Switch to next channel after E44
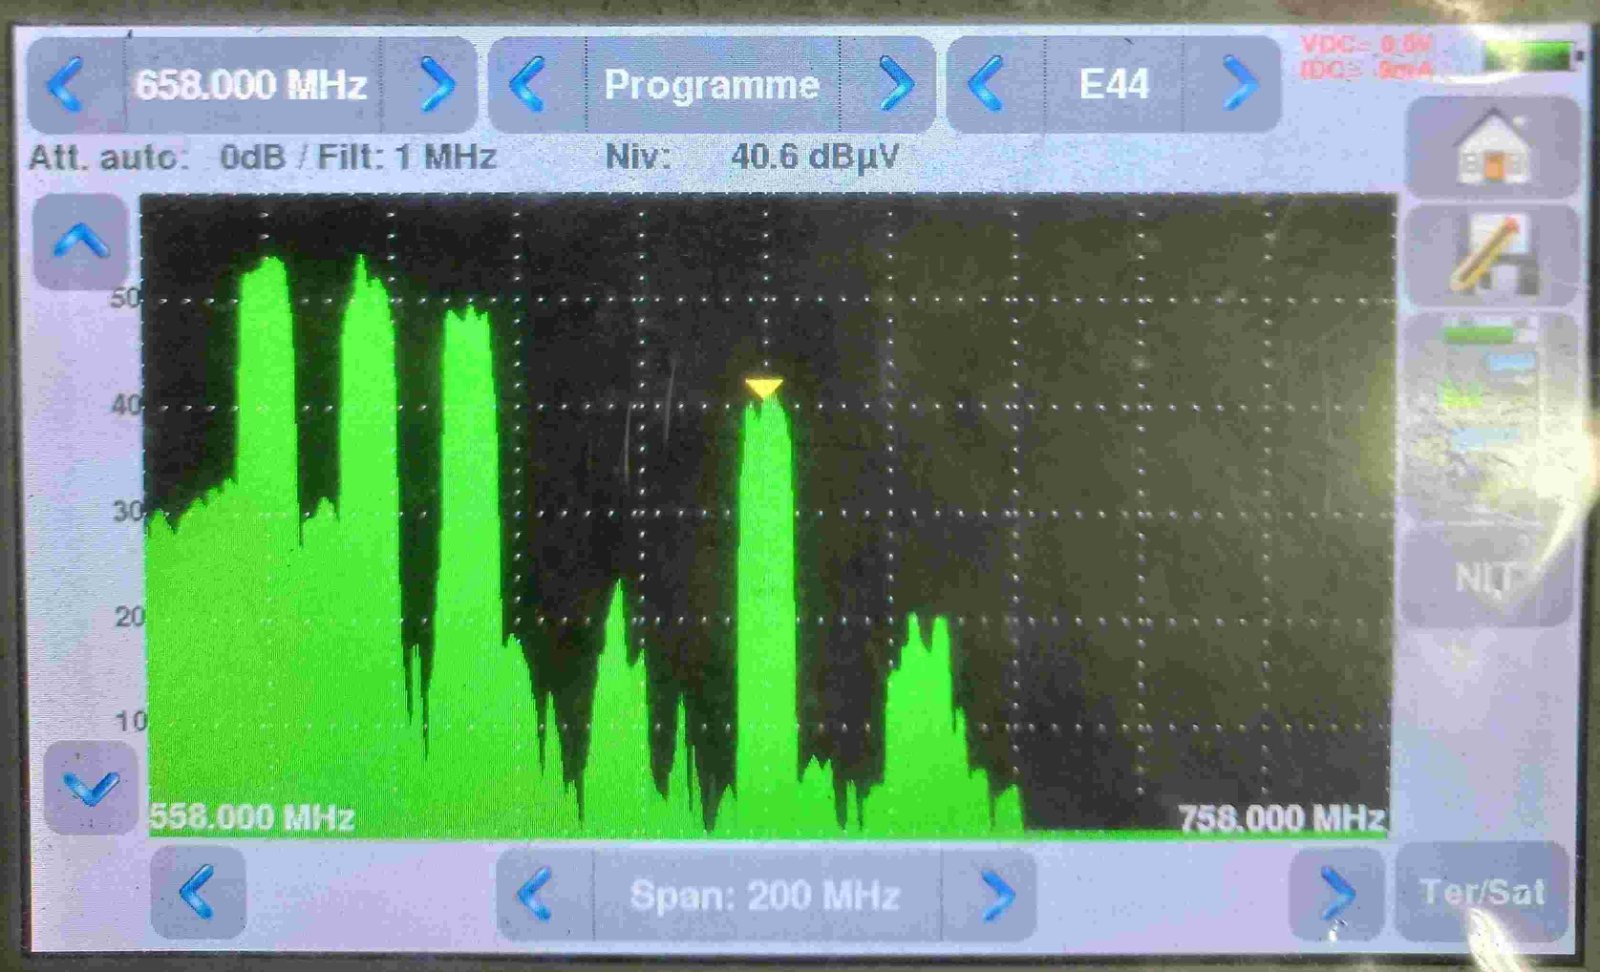The height and width of the screenshot is (972, 1600). tap(1237, 85)
